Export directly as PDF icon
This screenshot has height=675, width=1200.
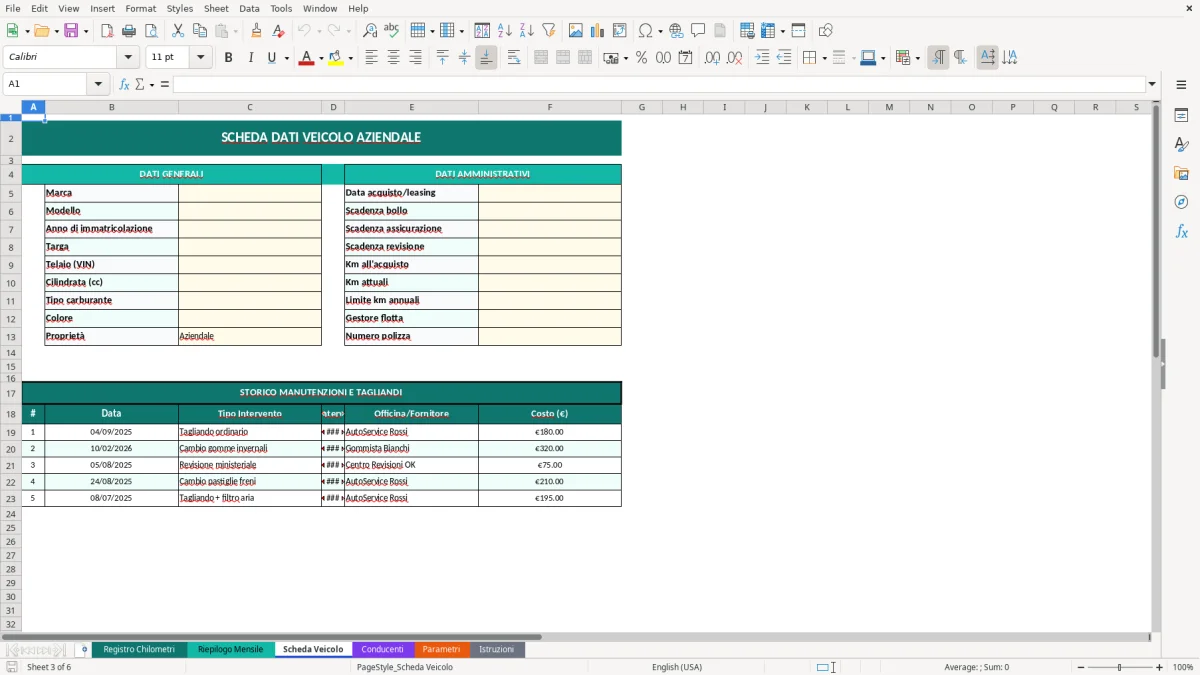[x=107, y=31]
